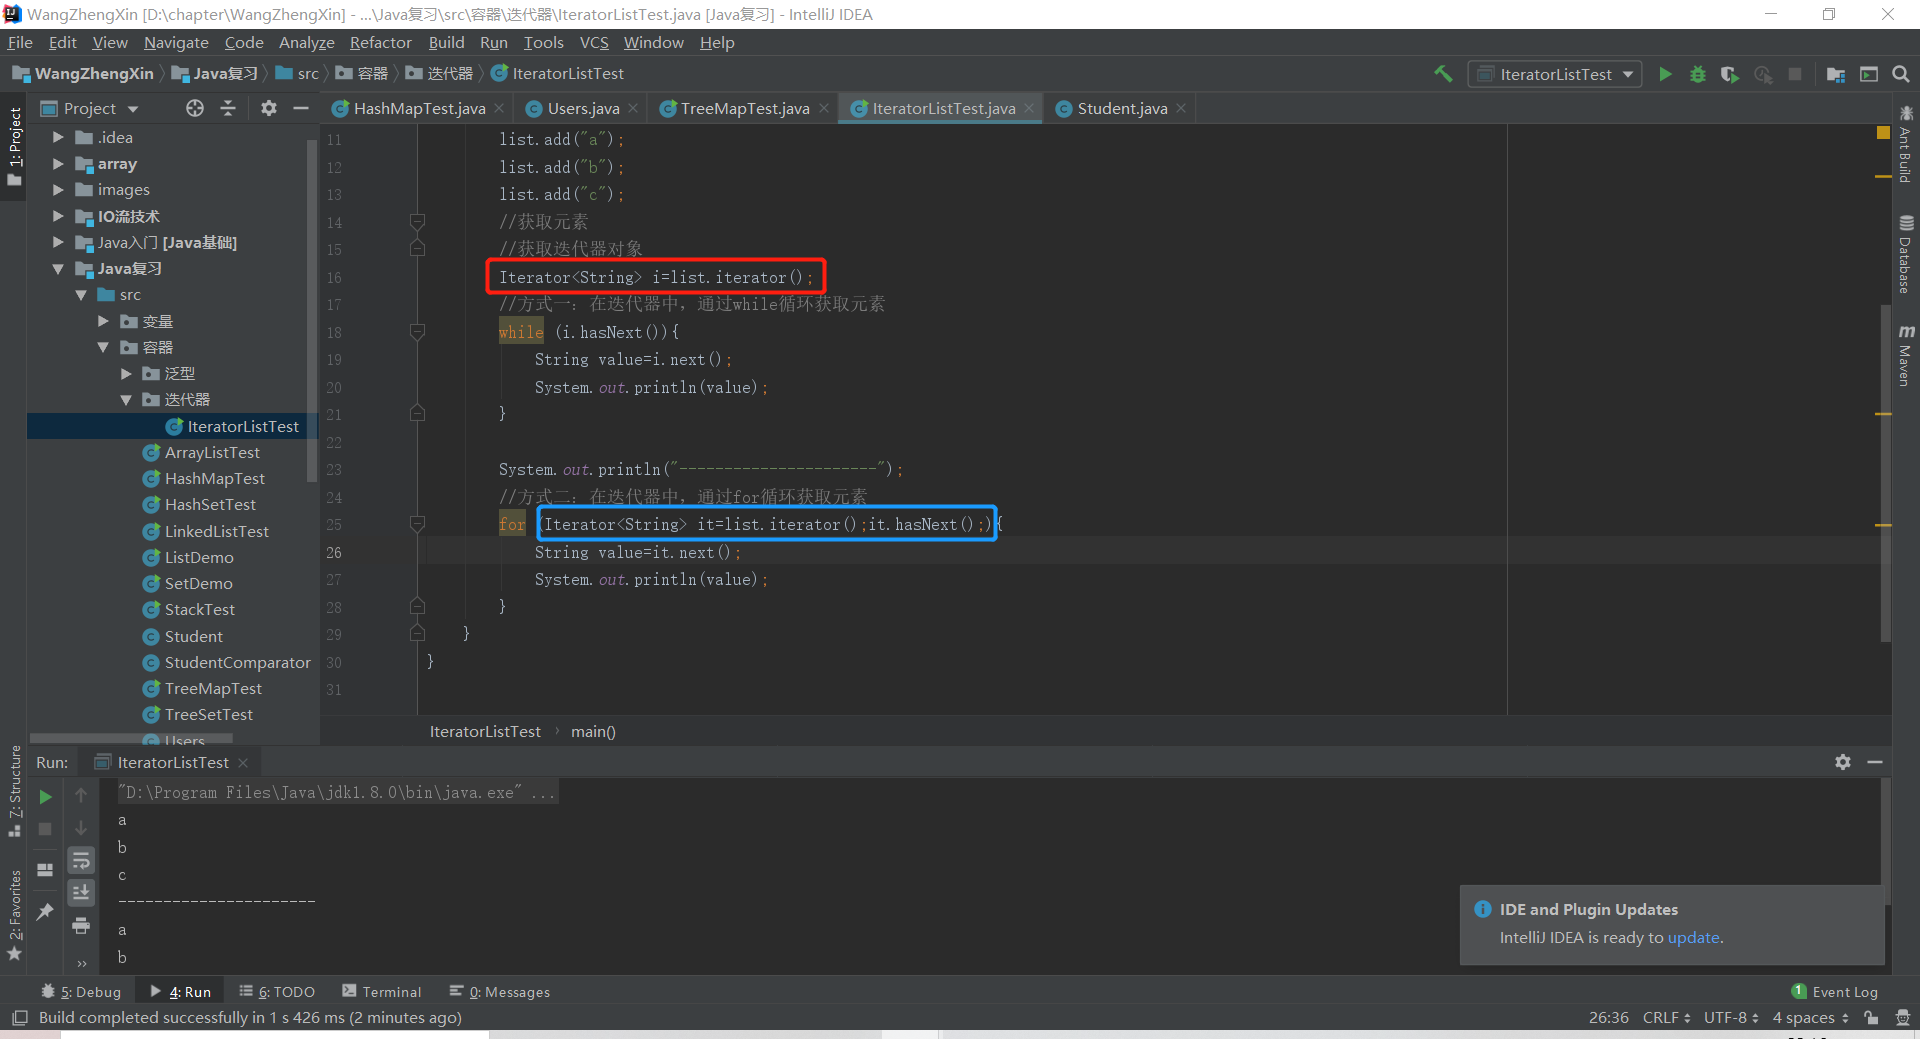Switch to HashMapTest.java tab

tap(419, 108)
